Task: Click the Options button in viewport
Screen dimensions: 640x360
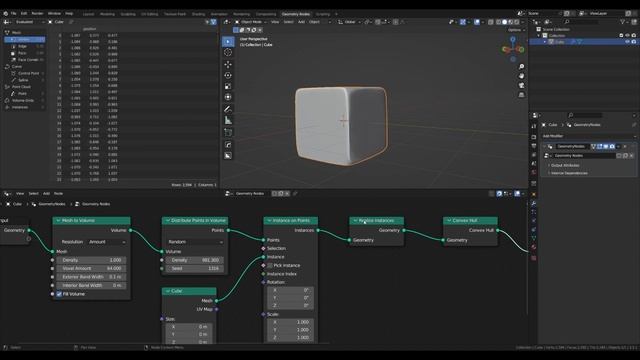Action: pyautogui.click(x=515, y=30)
